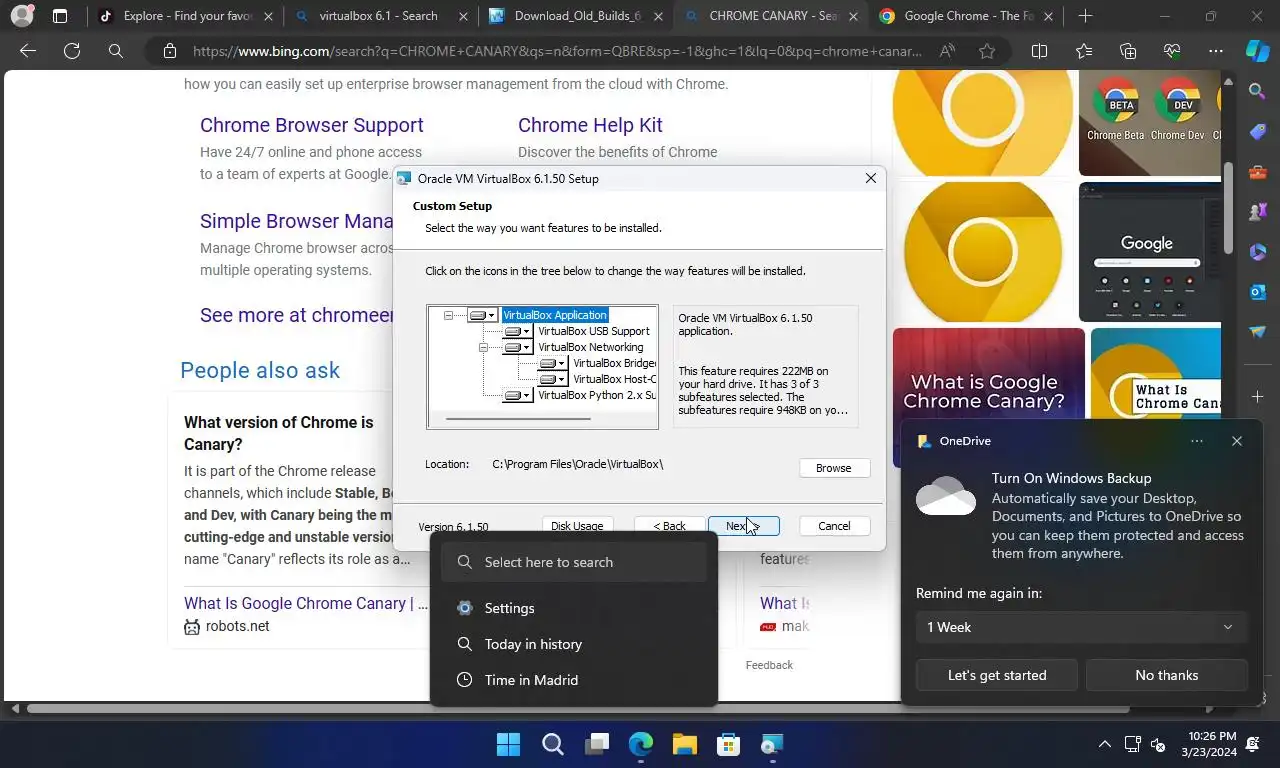The width and height of the screenshot is (1280, 768).
Task: Open Browser essentials heart icon
Action: pos(1172,51)
